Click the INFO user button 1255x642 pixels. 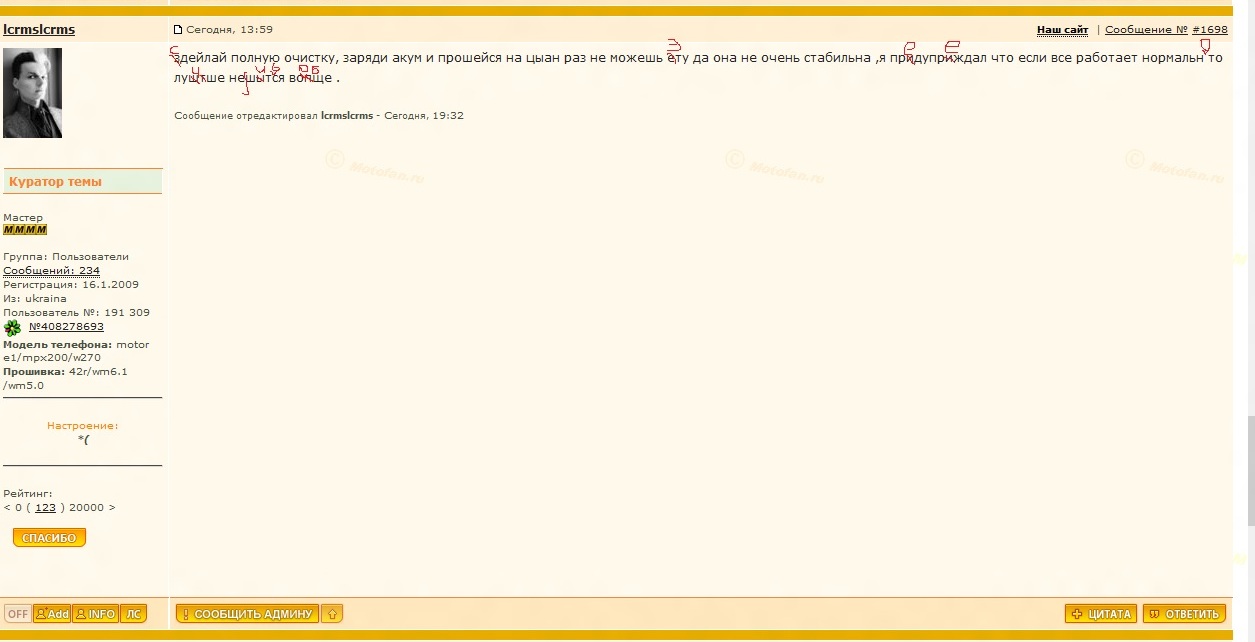pyautogui.click(x=95, y=614)
